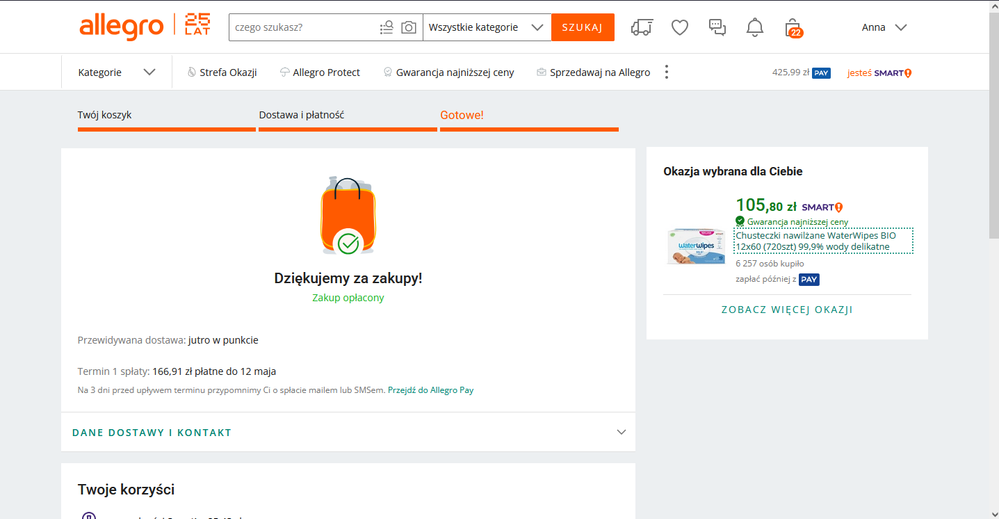999x519 pixels.
Task: Expand Wszystkie kategorie dropdown
Action: (486, 28)
